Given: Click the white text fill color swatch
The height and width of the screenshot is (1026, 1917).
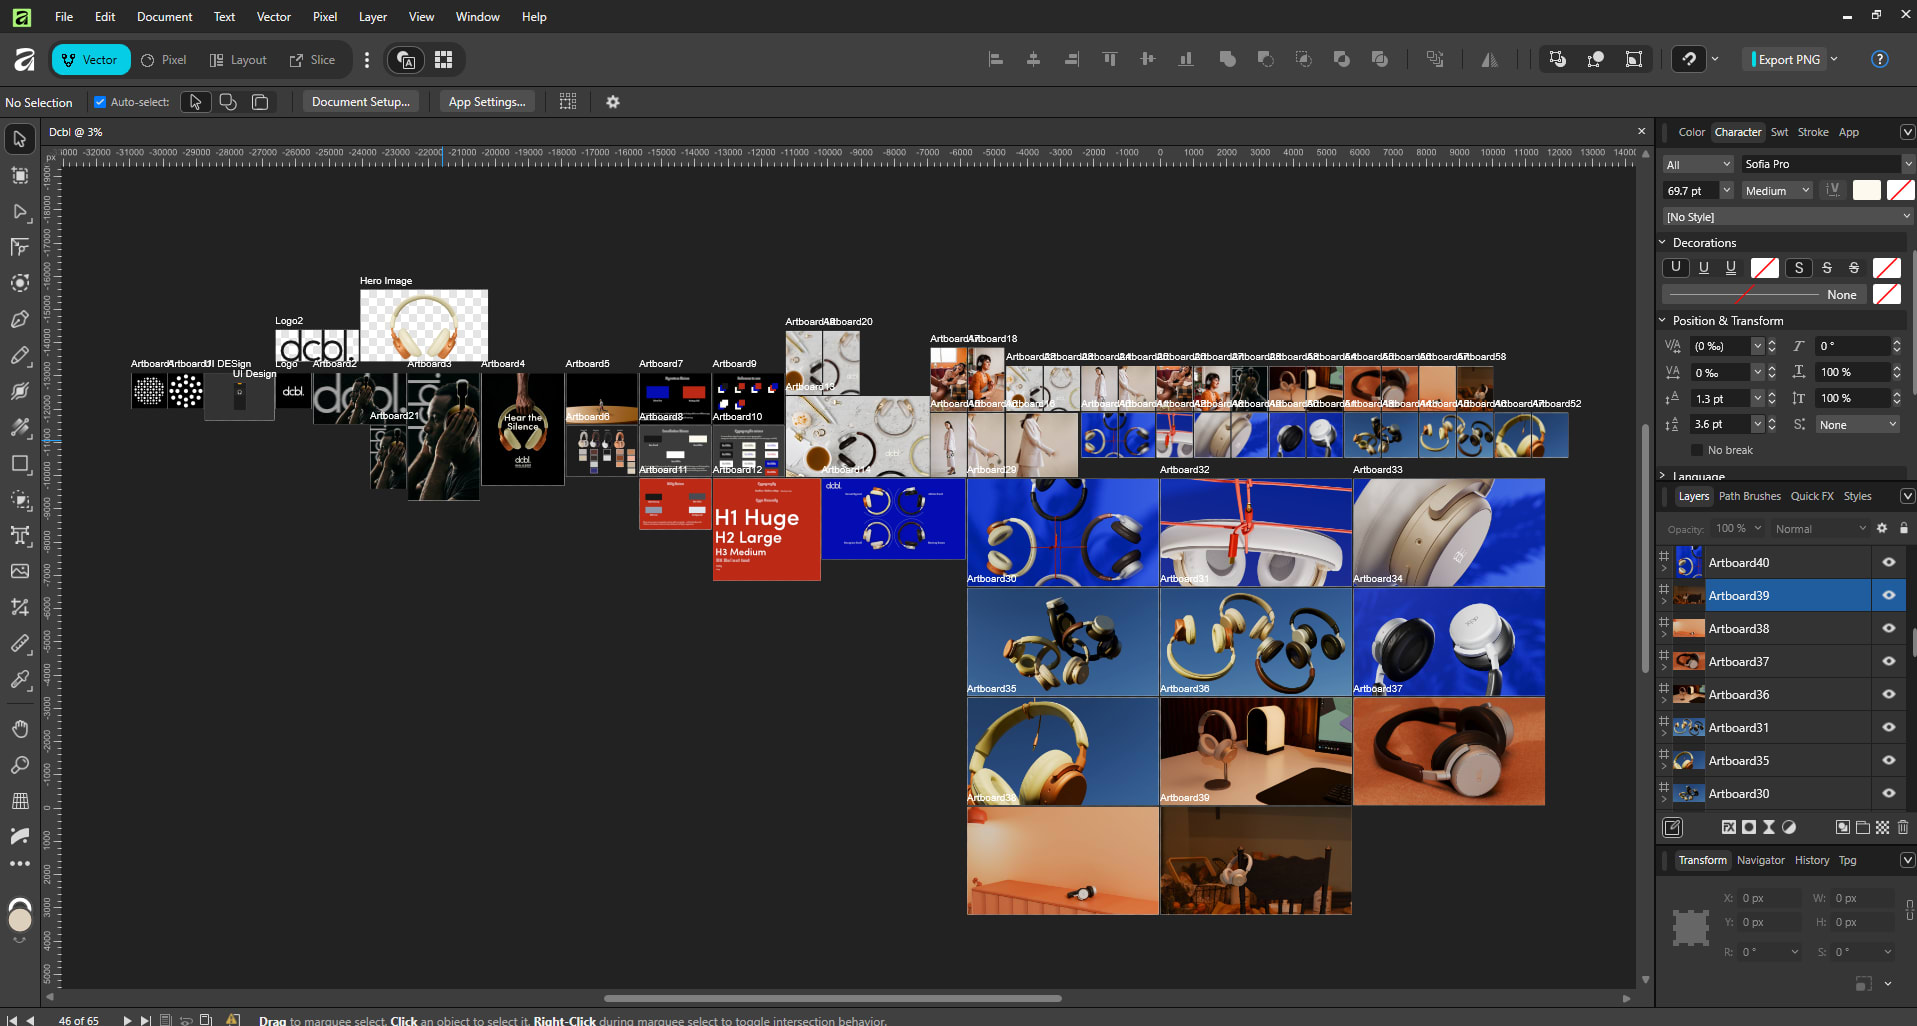Looking at the screenshot, I should pos(1866,190).
